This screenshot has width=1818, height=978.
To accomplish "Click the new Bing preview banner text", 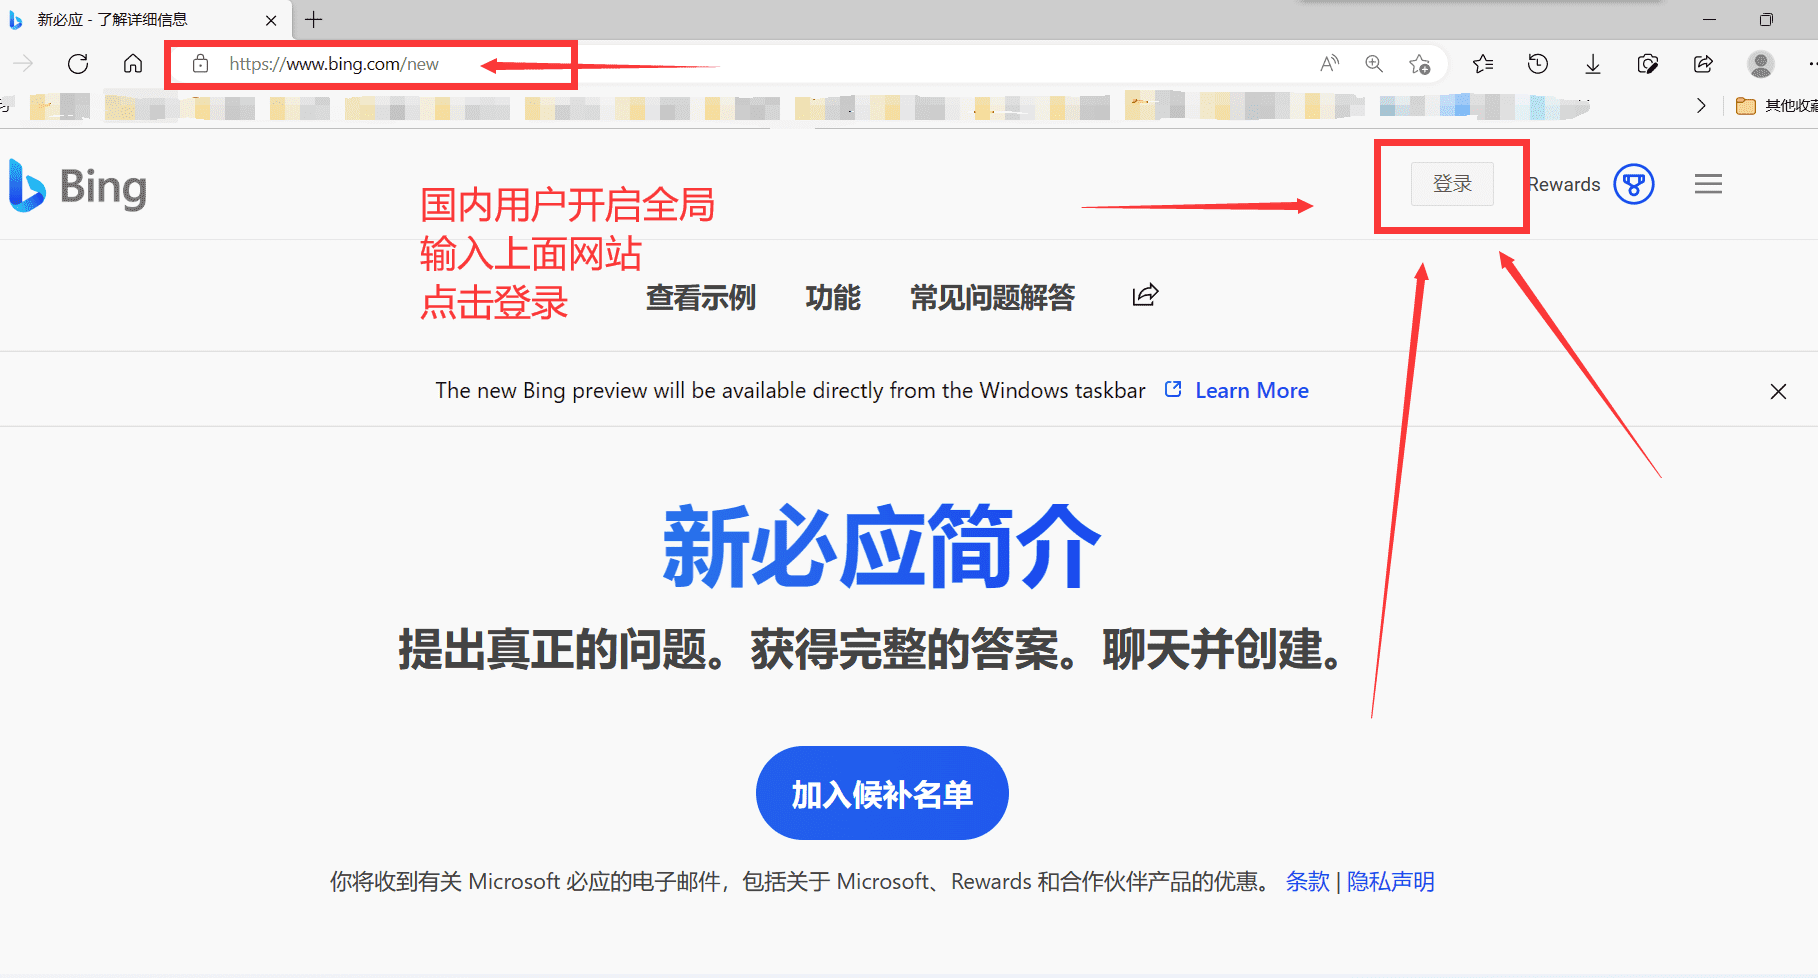I will (790, 390).
